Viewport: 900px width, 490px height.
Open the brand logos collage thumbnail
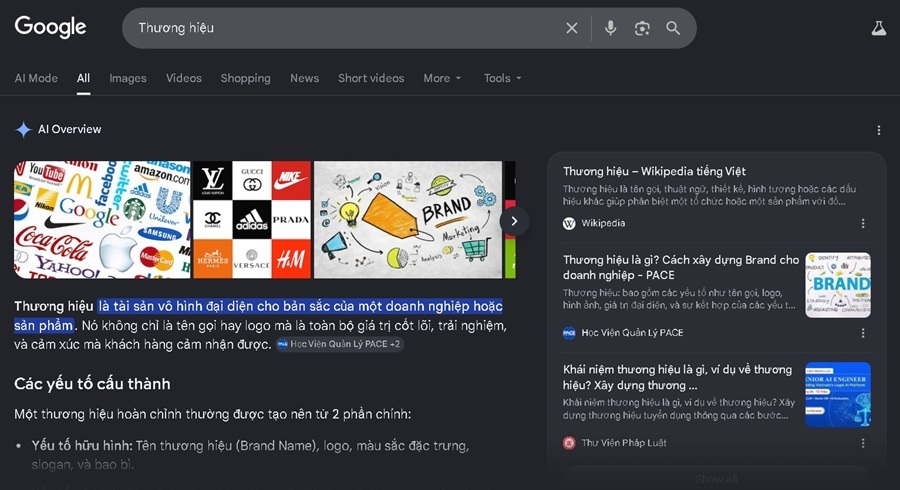[x=102, y=220]
